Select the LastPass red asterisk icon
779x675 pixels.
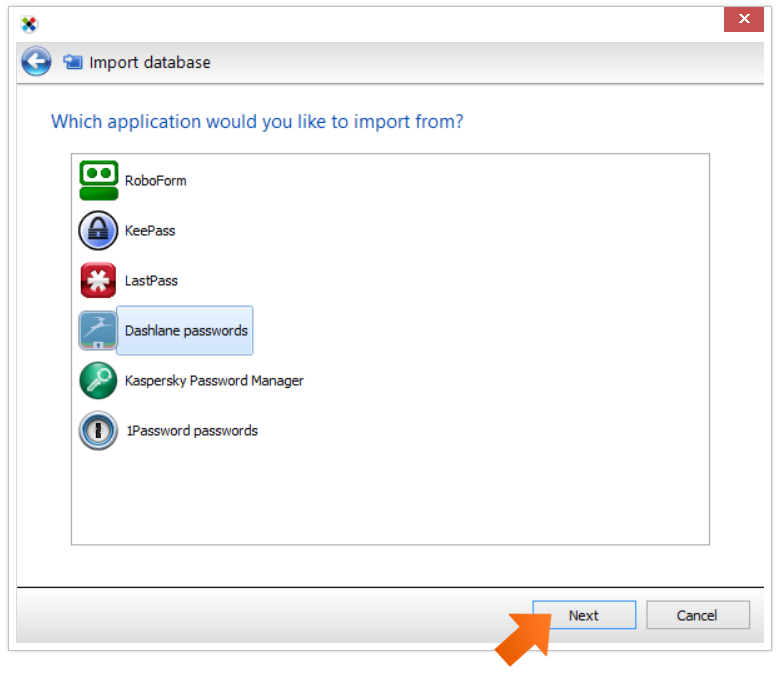click(x=98, y=281)
